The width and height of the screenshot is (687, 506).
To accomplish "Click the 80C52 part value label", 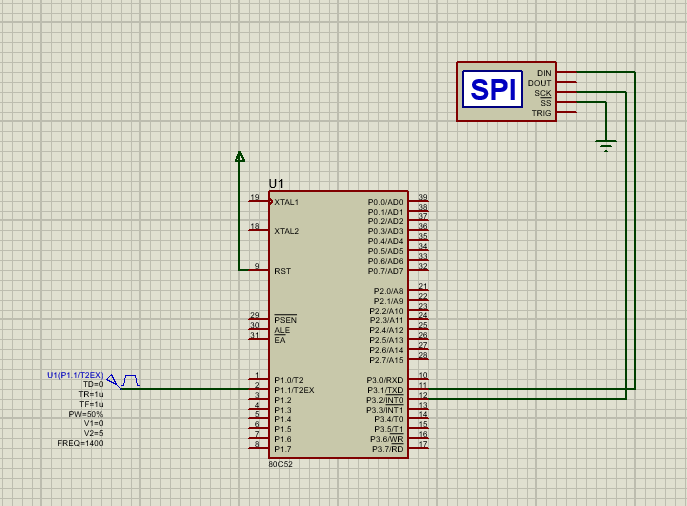I will [x=280, y=464].
